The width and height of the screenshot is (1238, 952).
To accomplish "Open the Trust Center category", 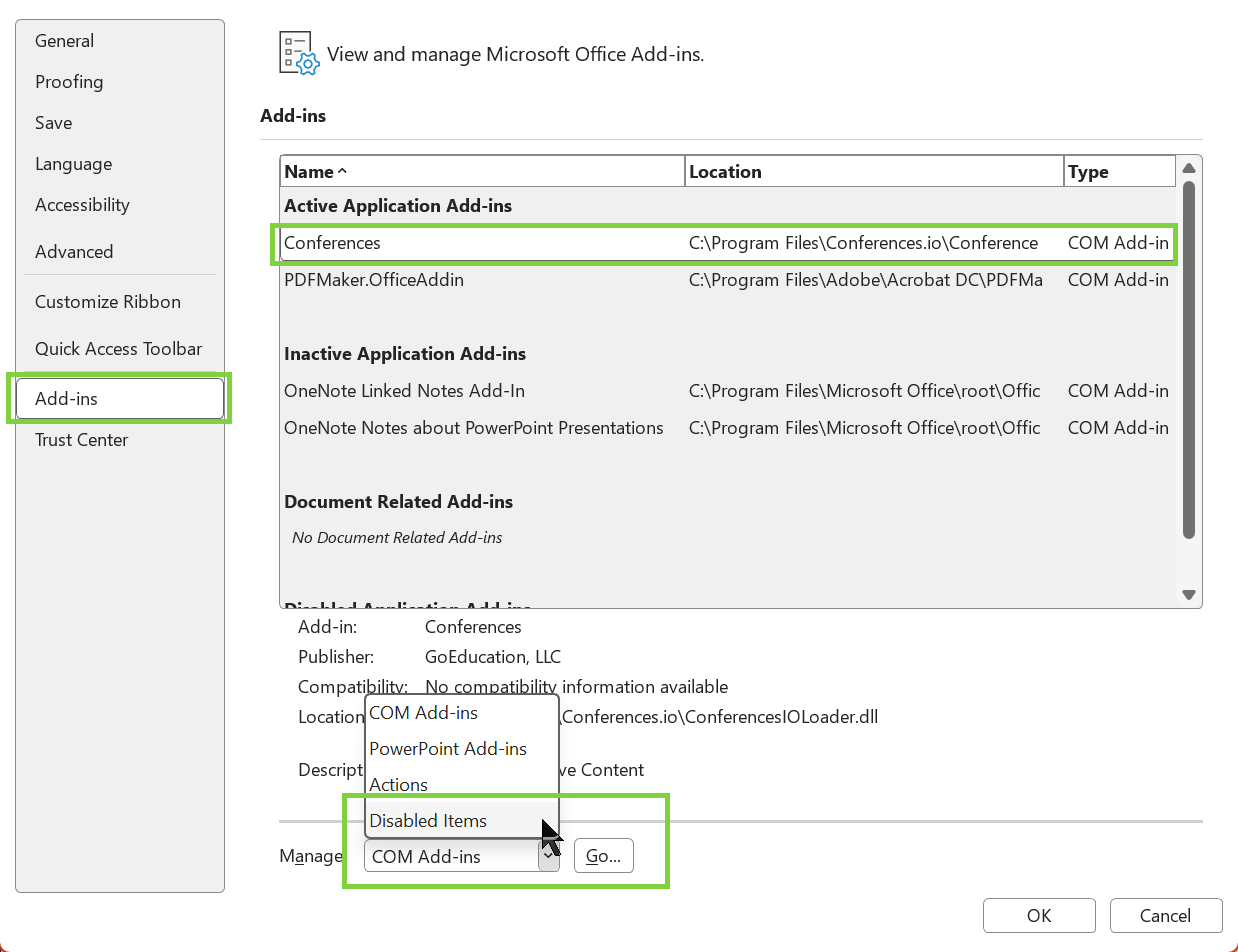I will point(82,440).
